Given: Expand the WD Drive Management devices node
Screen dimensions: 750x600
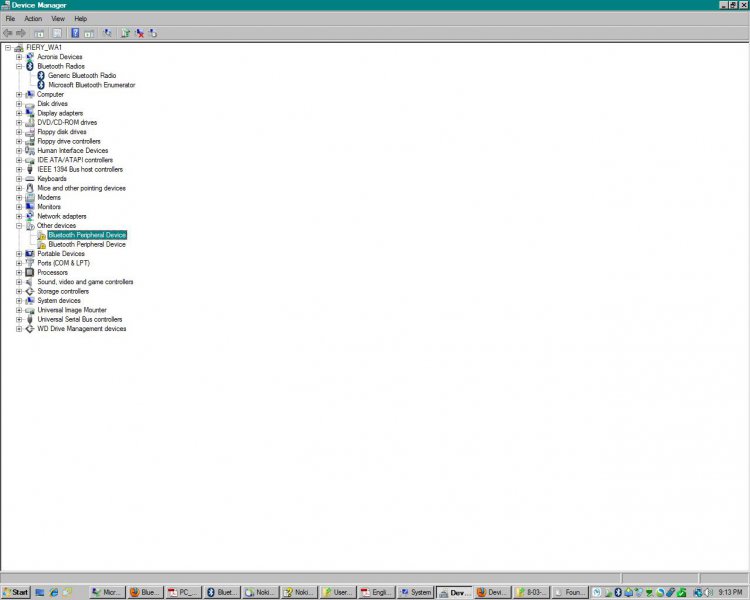Looking at the screenshot, I should pos(19,329).
